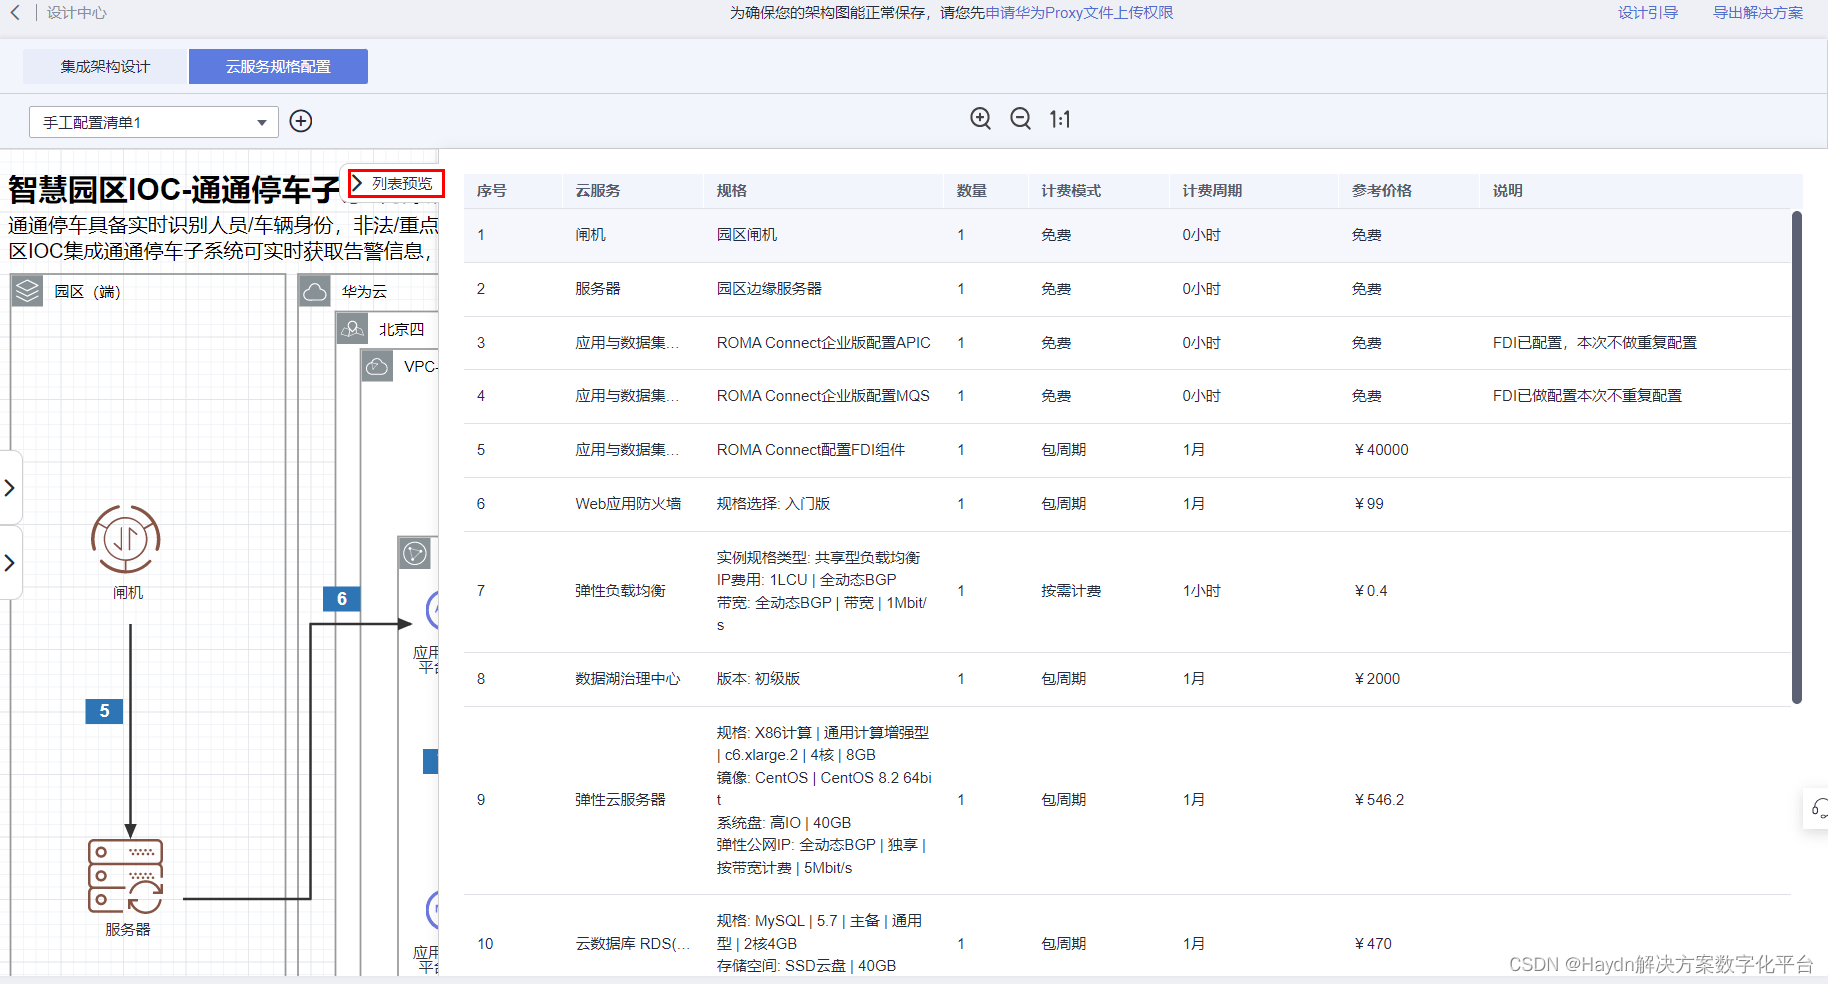
Task: Select the Web应用防火墙 service cell
Action: pos(628,504)
